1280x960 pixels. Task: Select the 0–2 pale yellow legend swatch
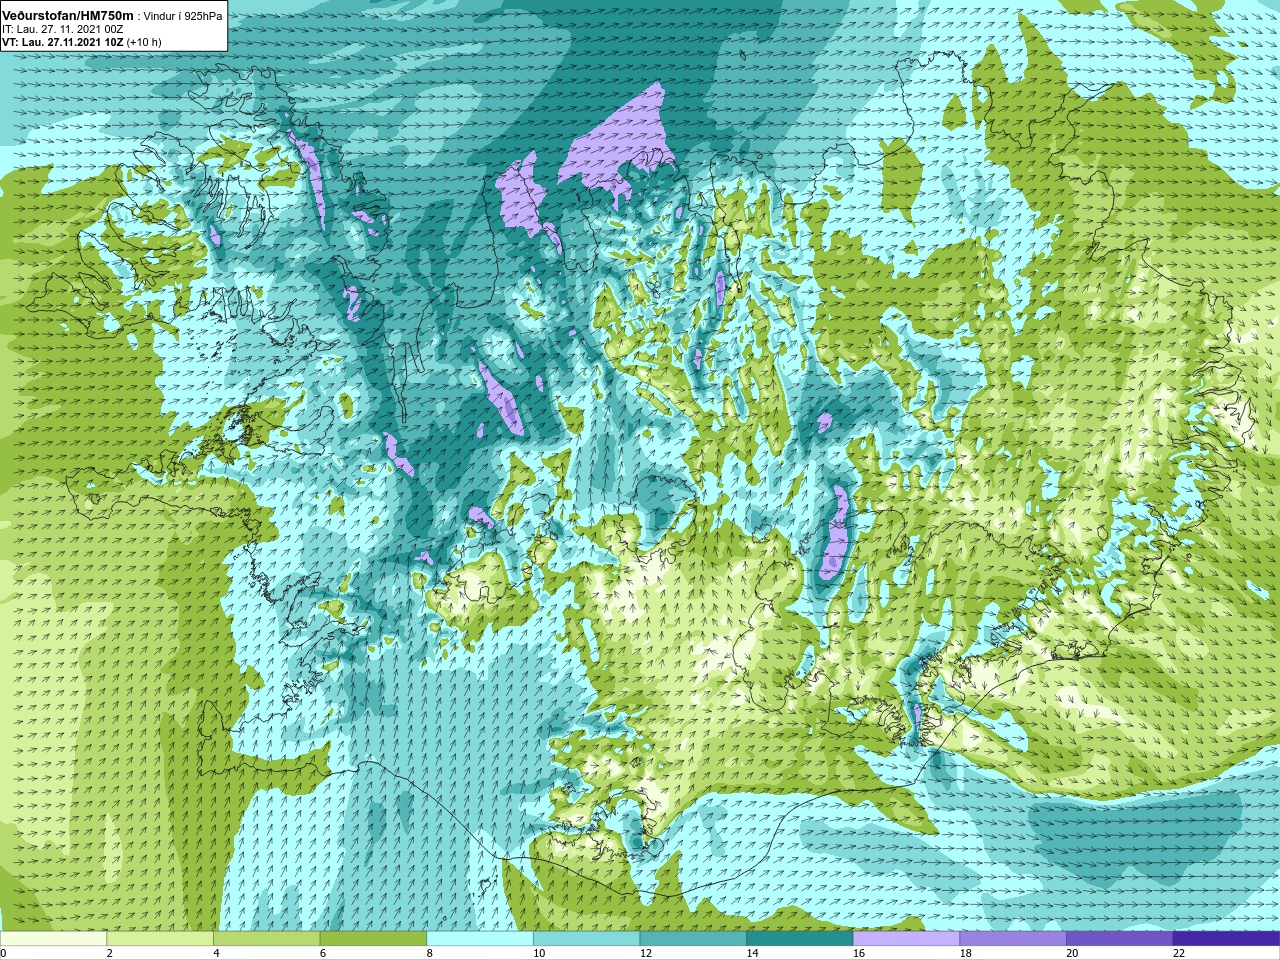pyautogui.click(x=53, y=938)
